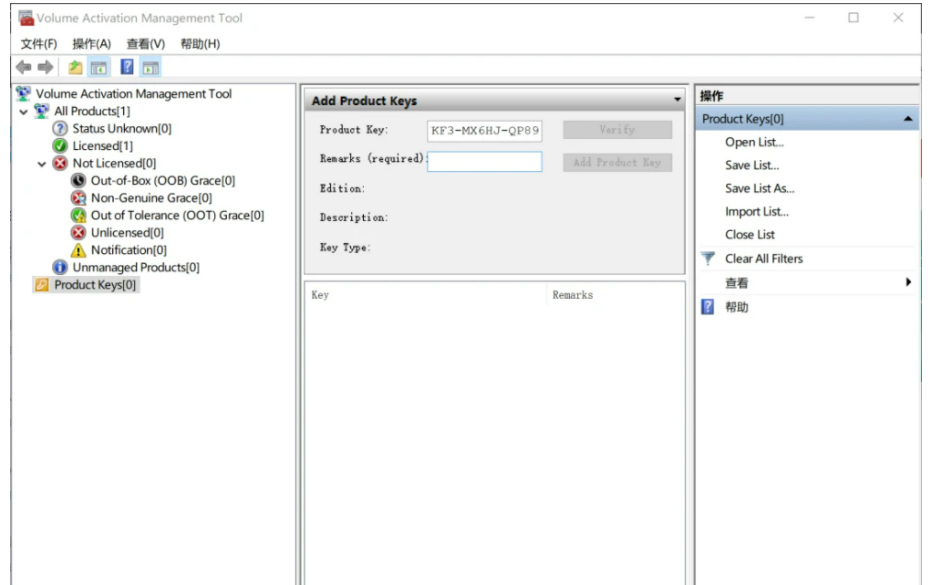Click the 帮助 help icon in actions pane

click(x=708, y=307)
